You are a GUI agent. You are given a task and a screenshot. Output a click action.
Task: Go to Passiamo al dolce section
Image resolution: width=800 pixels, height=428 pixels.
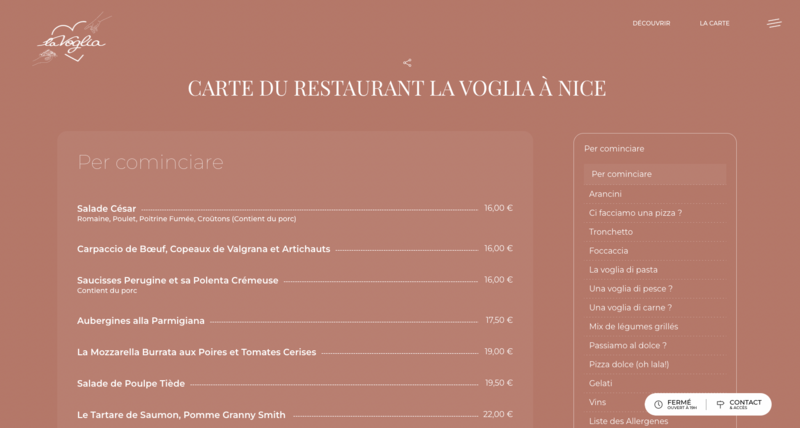[627, 346]
